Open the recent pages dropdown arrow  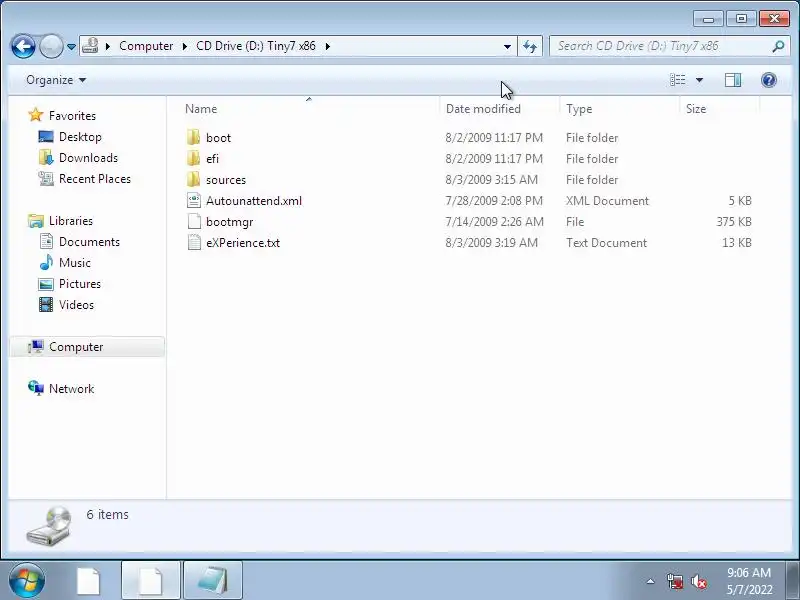click(x=71, y=47)
